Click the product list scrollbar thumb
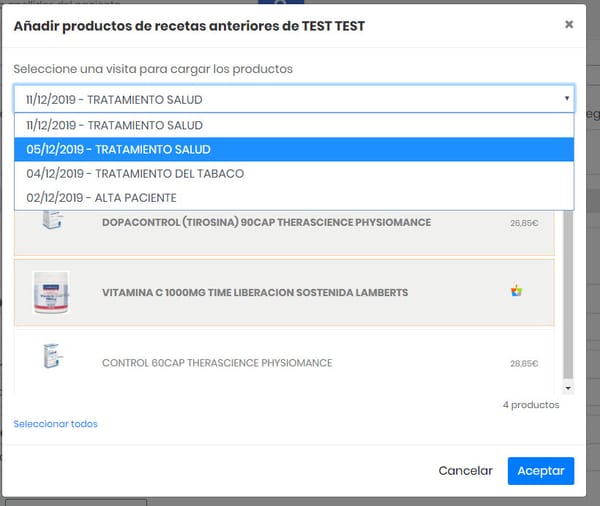Viewport: 600px width, 506px height. tap(568, 294)
